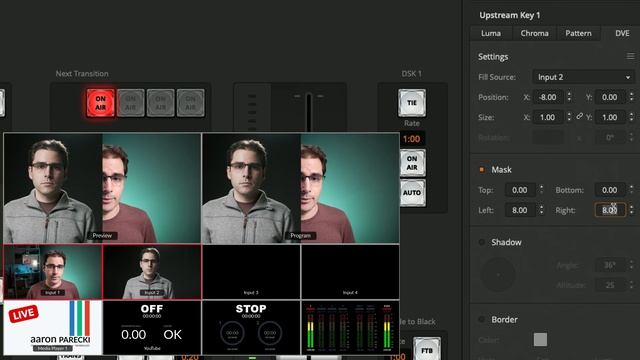Select the Input 2 multiview thumbnail

pos(152,272)
